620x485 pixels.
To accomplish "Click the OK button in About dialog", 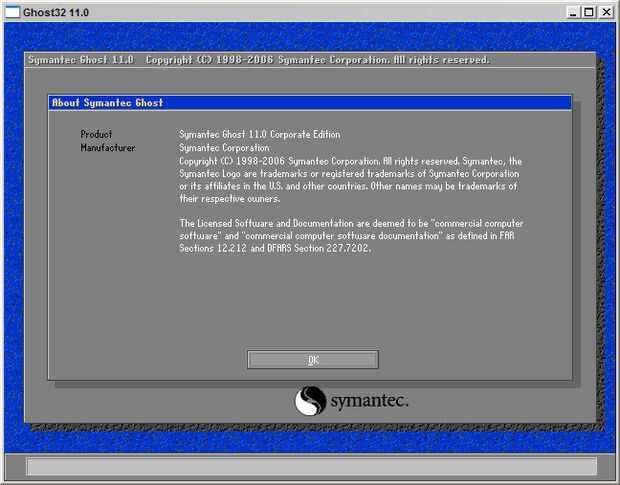I will [x=313, y=360].
